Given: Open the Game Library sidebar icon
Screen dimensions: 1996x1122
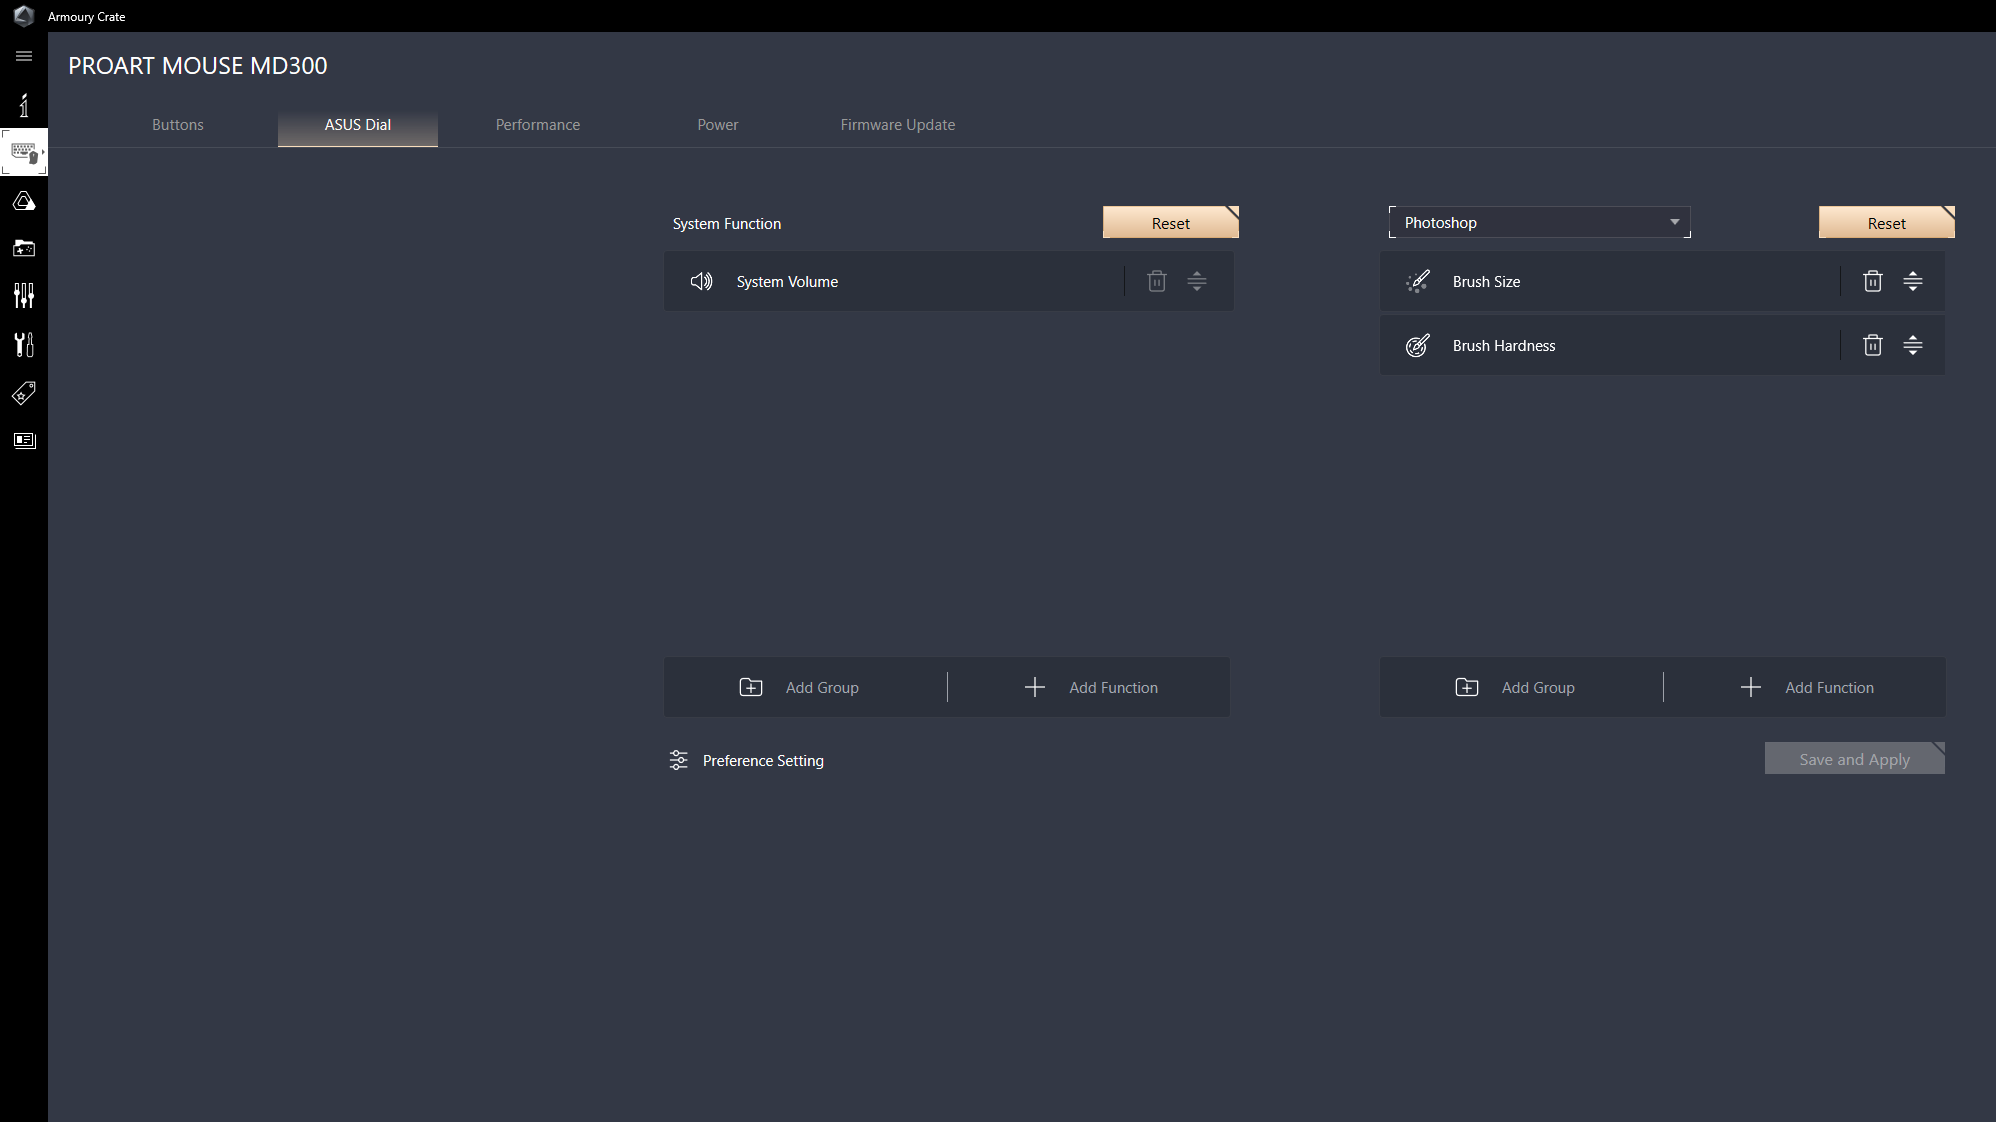Looking at the screenshot, I should pos(24,248).
